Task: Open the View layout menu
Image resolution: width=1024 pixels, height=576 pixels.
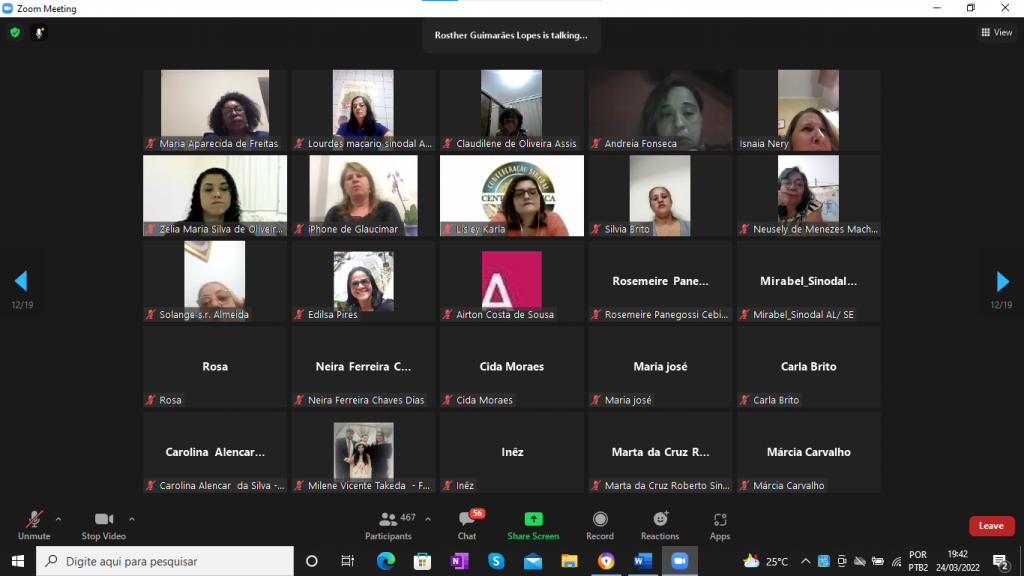Action: [x=997, y=33]
